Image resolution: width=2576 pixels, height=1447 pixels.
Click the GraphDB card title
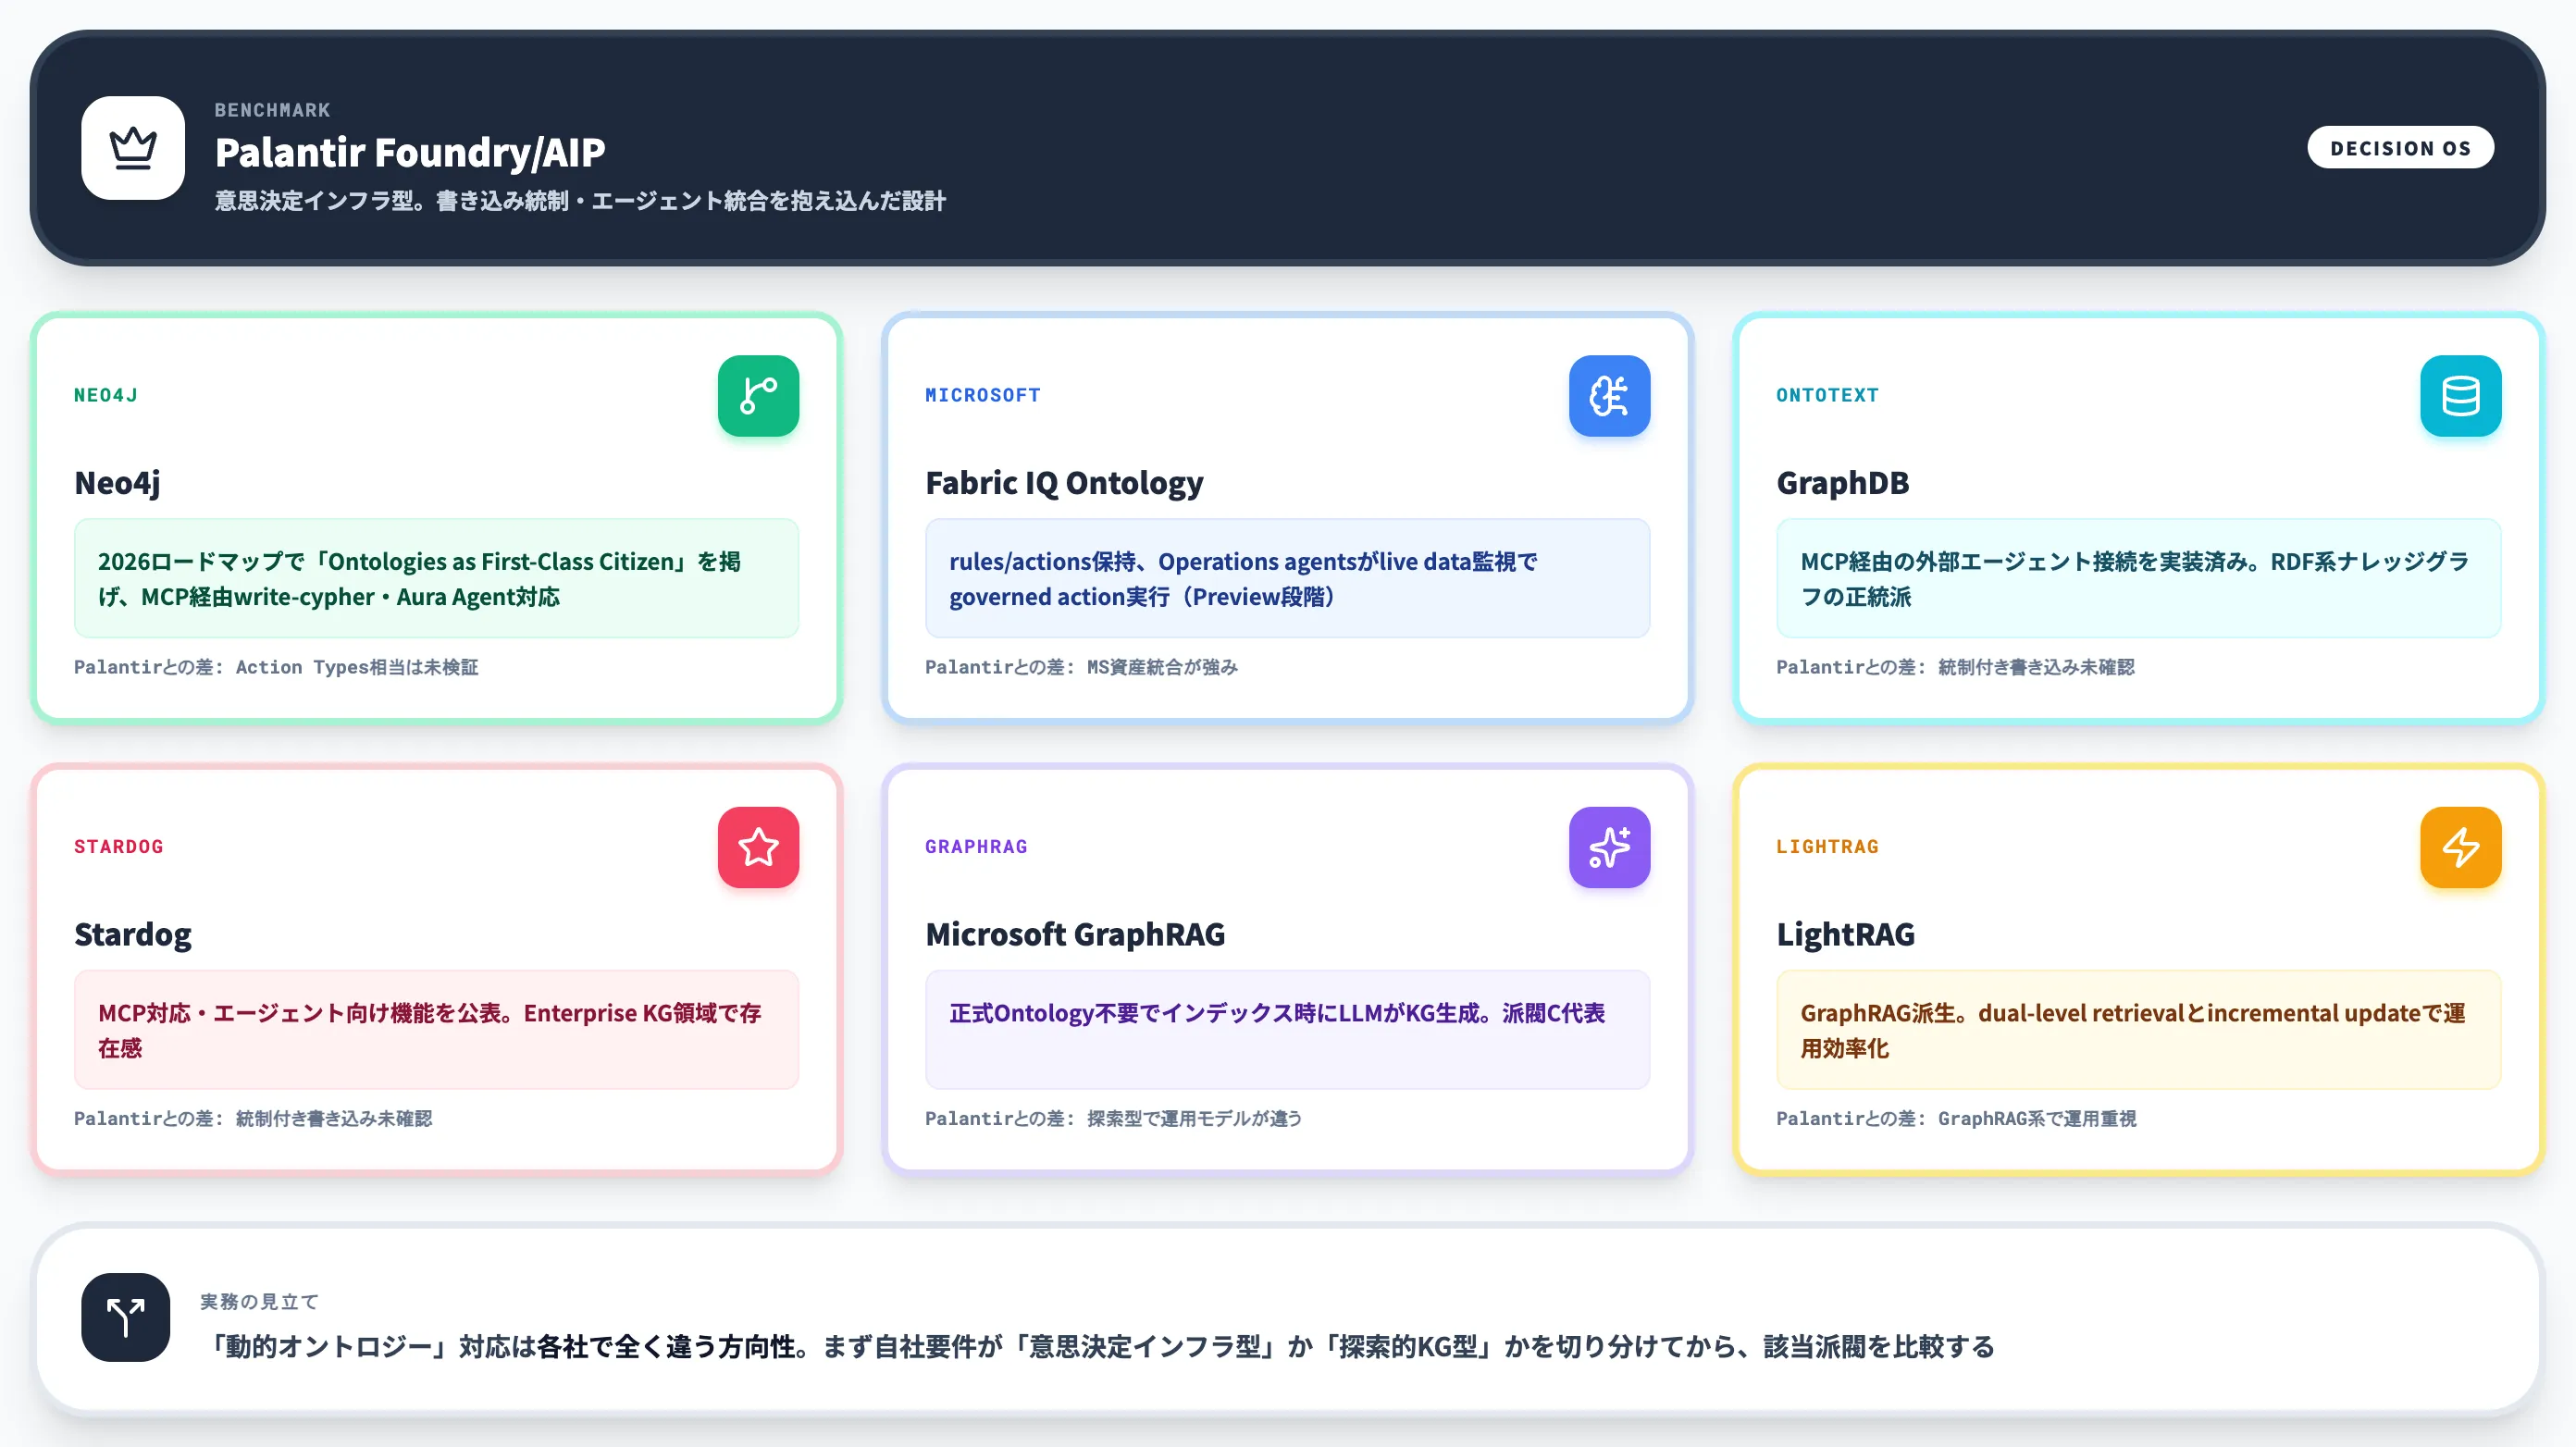[1842, 483]
